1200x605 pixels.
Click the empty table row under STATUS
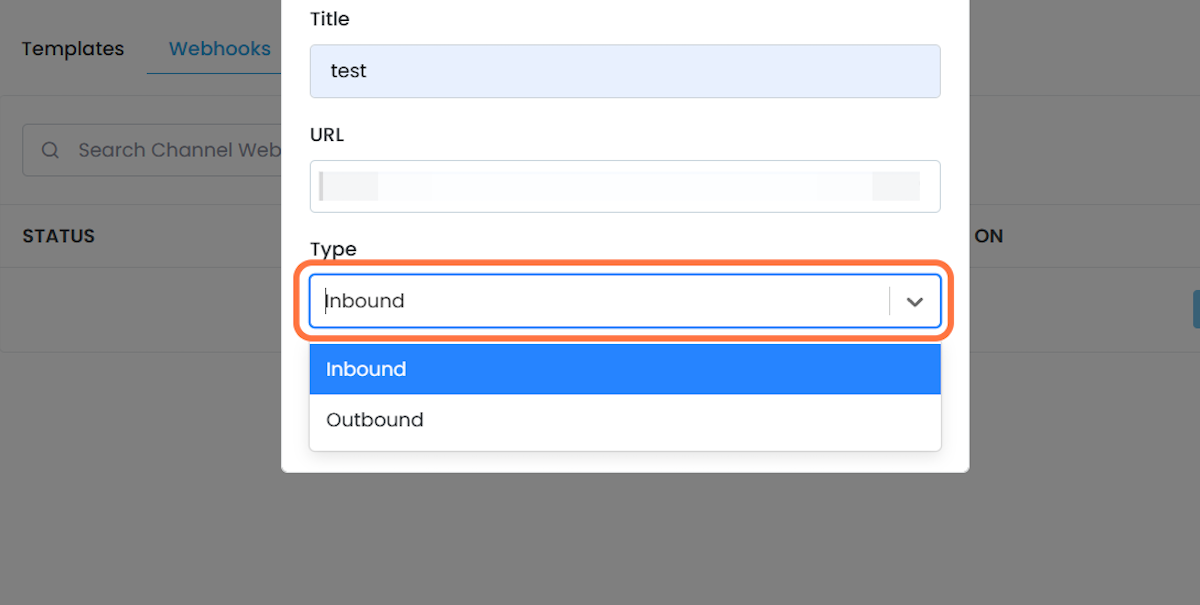140,310
